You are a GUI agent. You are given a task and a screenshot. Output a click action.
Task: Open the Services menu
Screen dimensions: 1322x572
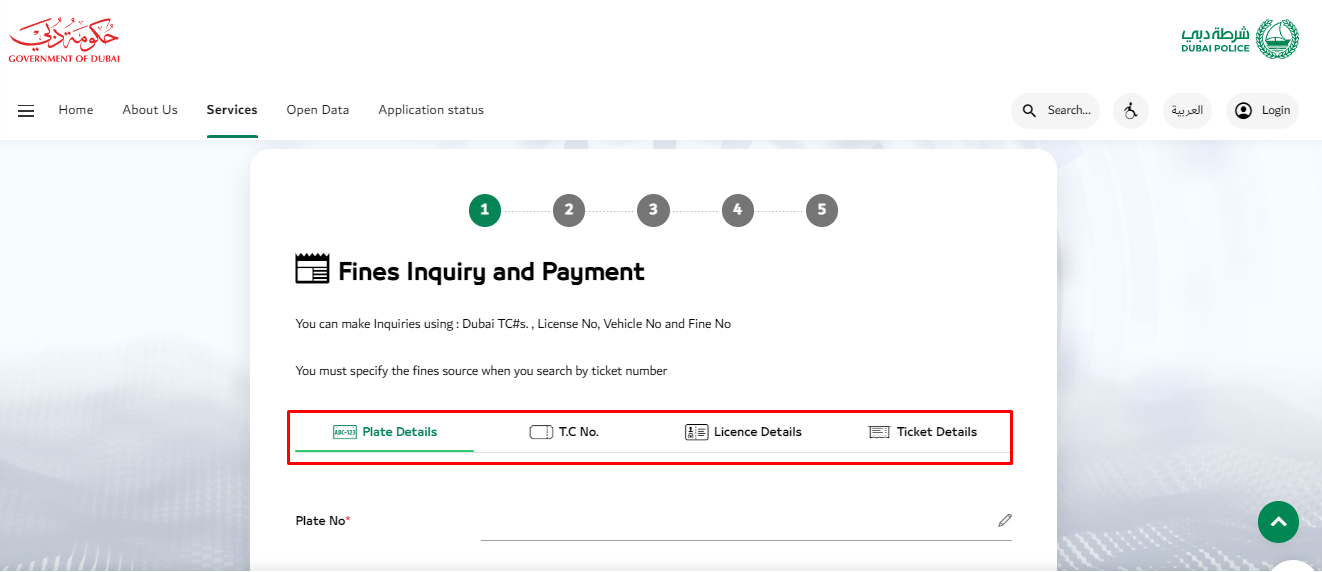pos(232,110)
